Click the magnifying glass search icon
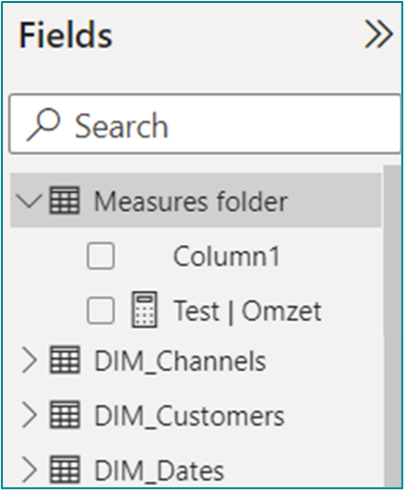The image size is (404, 490). click(x=44, y=124)
